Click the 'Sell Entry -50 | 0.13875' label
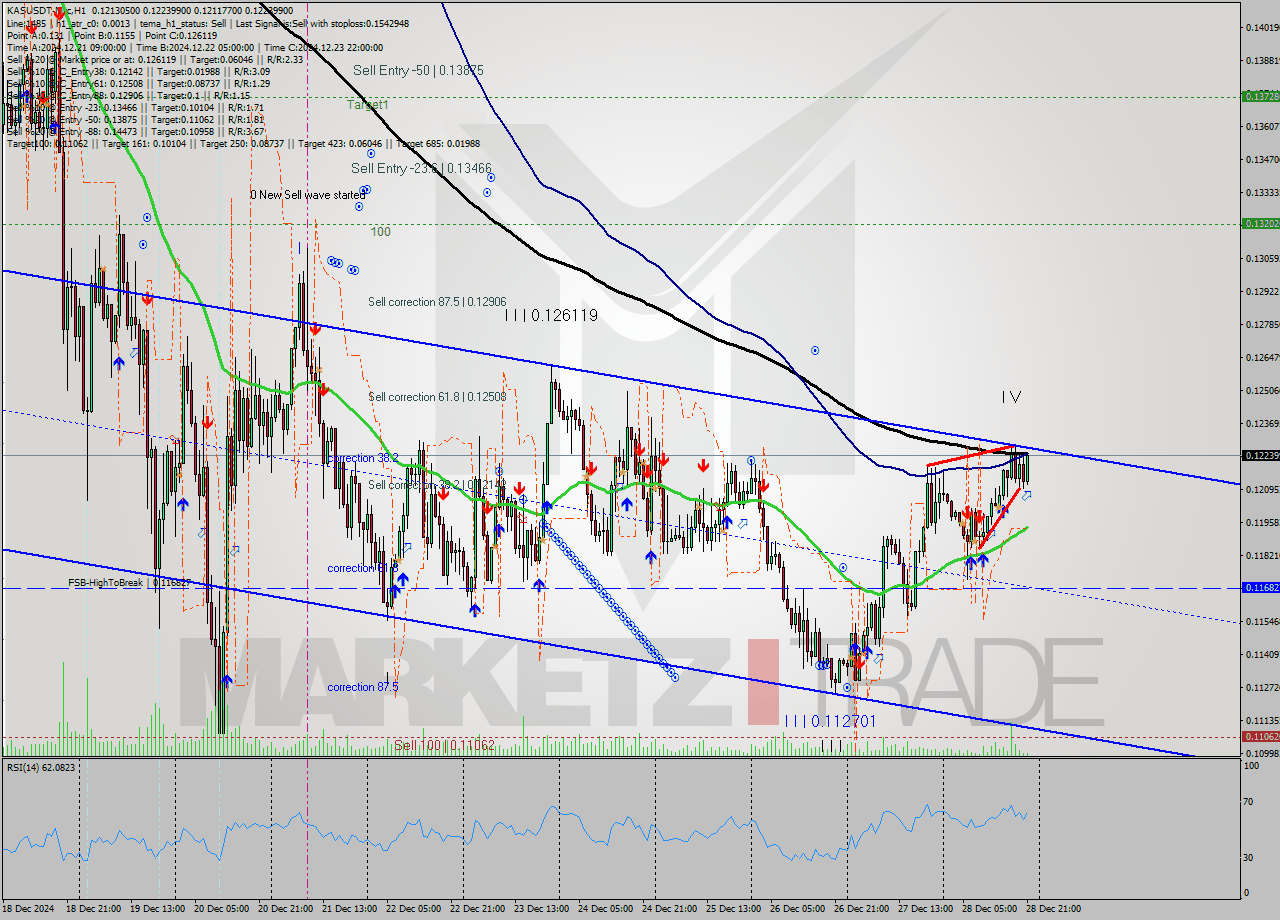This screenshot has width=1280, height=920. pos(418,71)
